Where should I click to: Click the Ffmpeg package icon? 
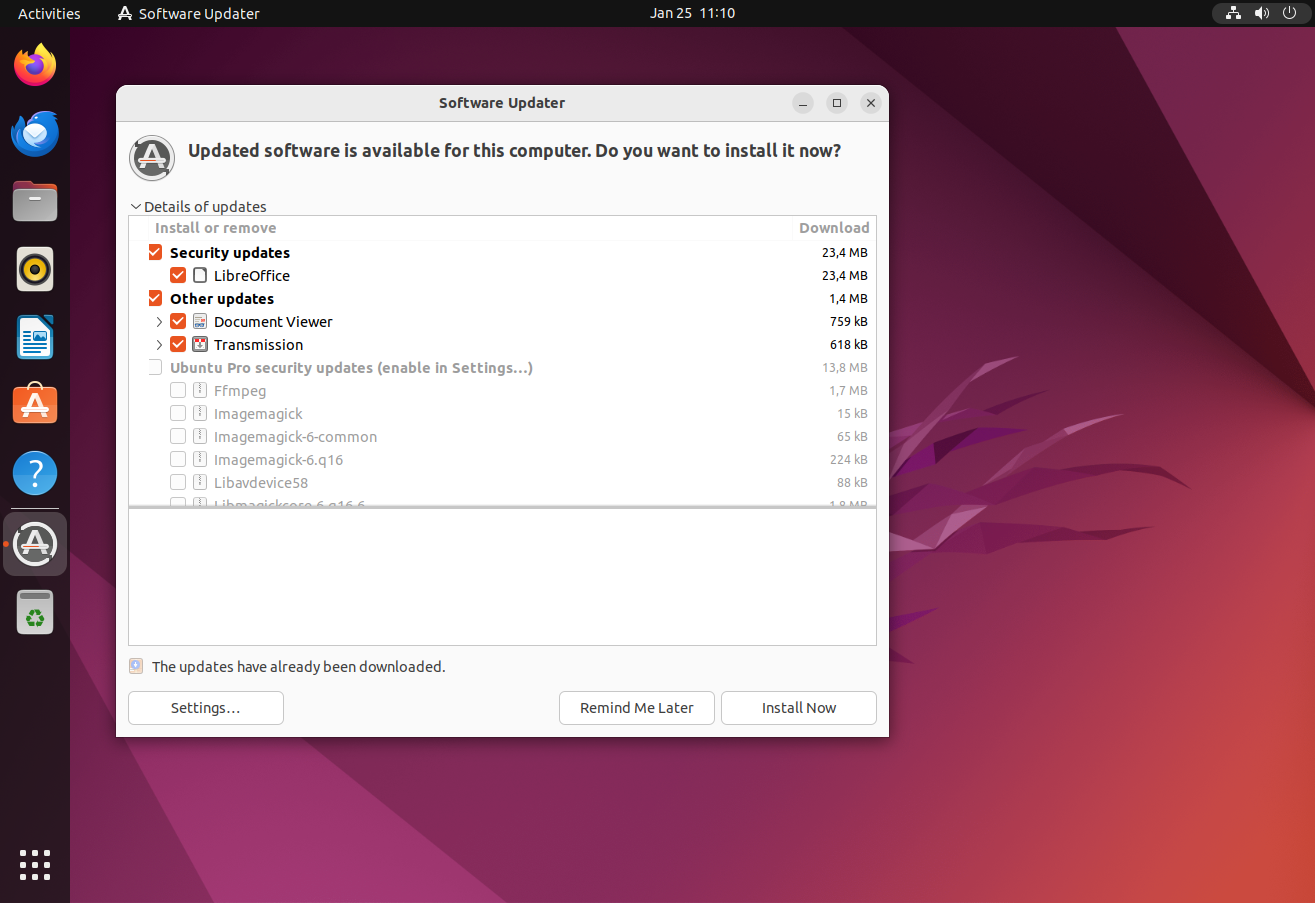(200, 390)
